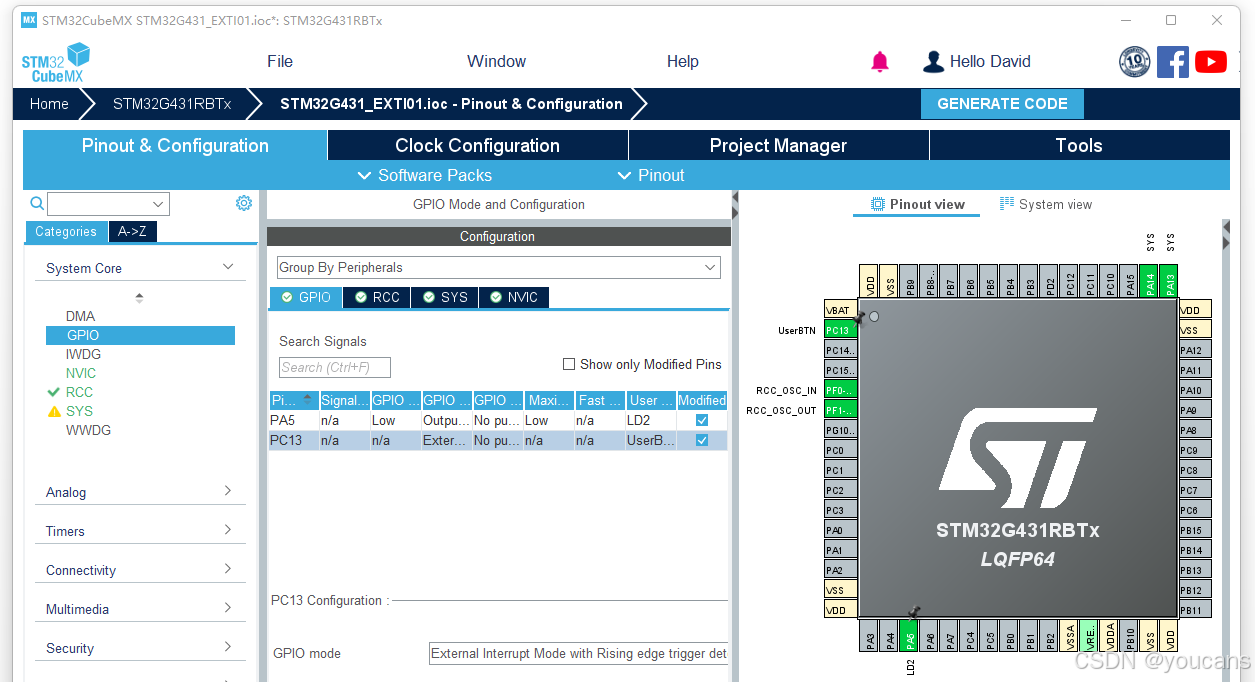
Task: Select the PF1 RCC_OSC_OUT pin
Action: pos(840,410)
